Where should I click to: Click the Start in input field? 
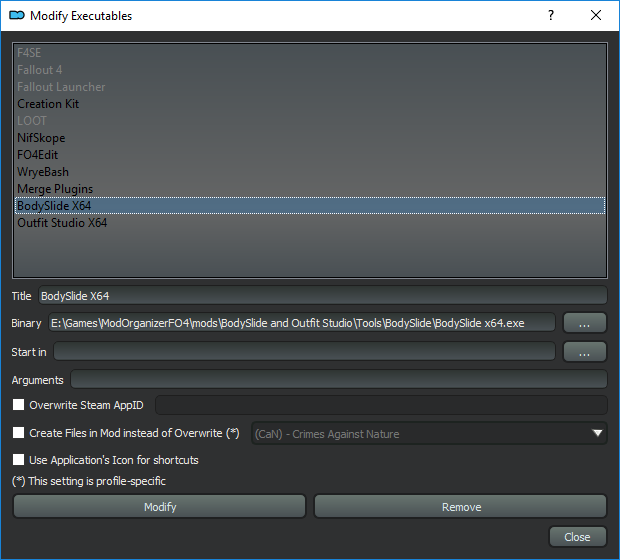[304, 351]
